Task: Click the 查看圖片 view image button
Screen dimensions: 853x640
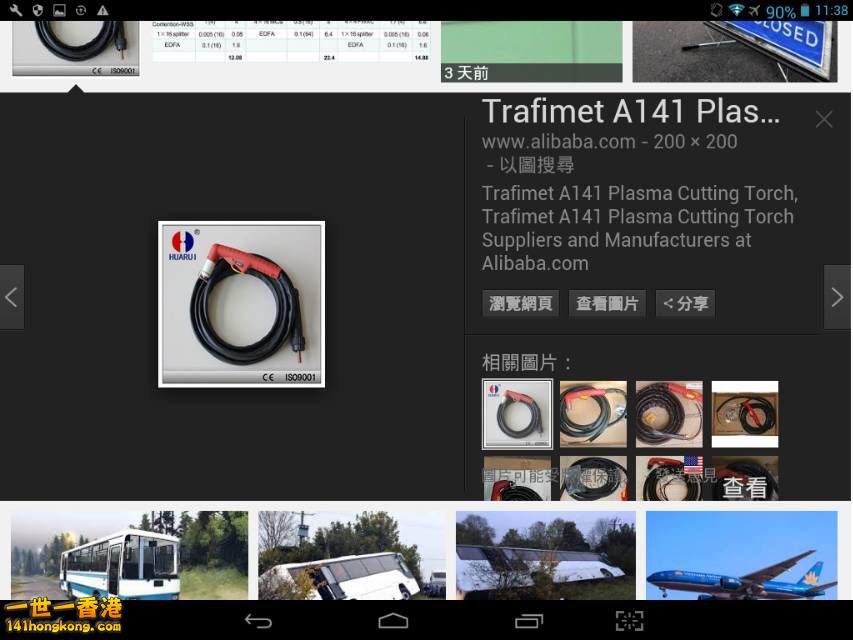Action: point(607,303)
